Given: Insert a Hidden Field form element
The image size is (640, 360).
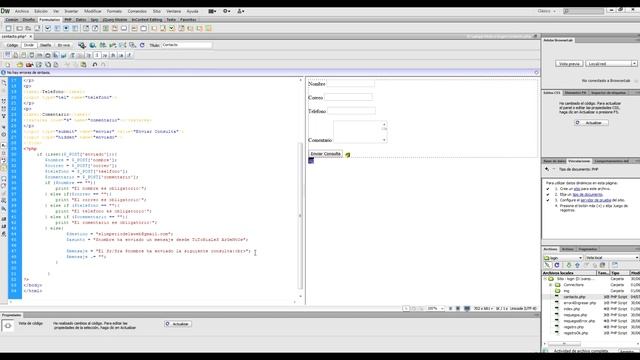Looking at the screenshot, I should click(28, 29).
